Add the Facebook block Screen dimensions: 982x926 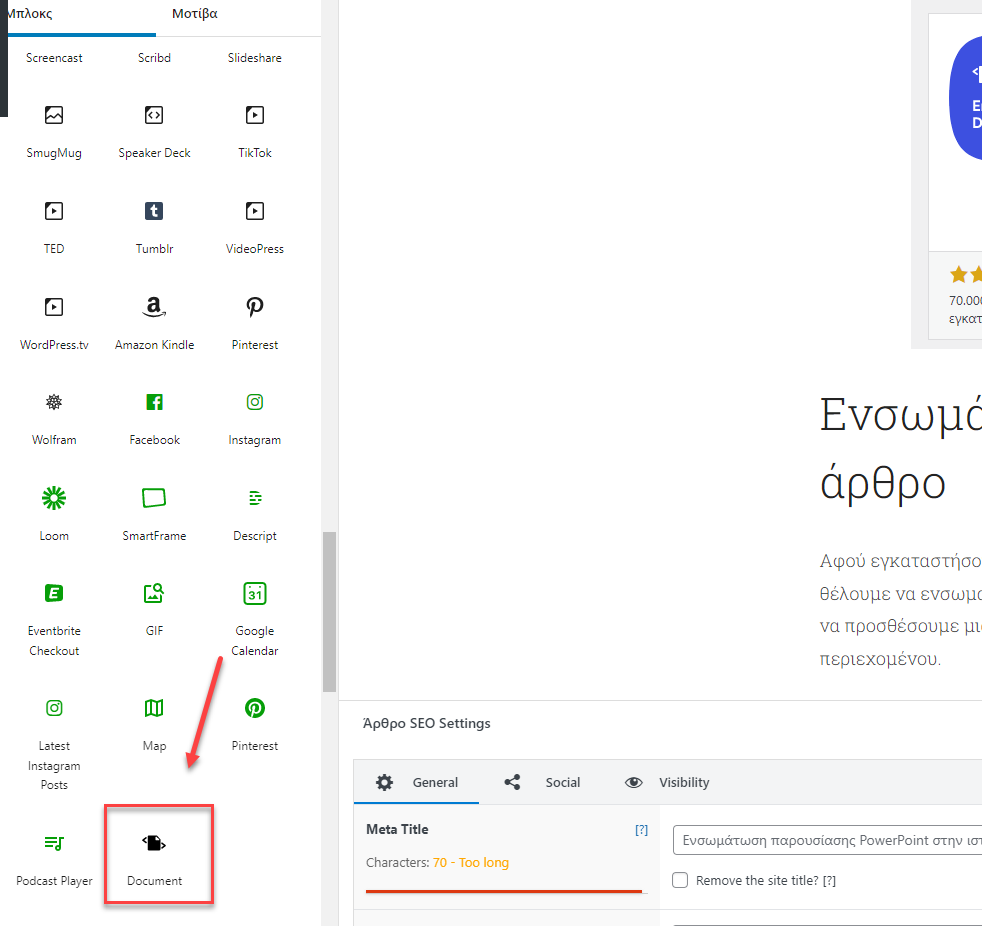pos(154,419)
